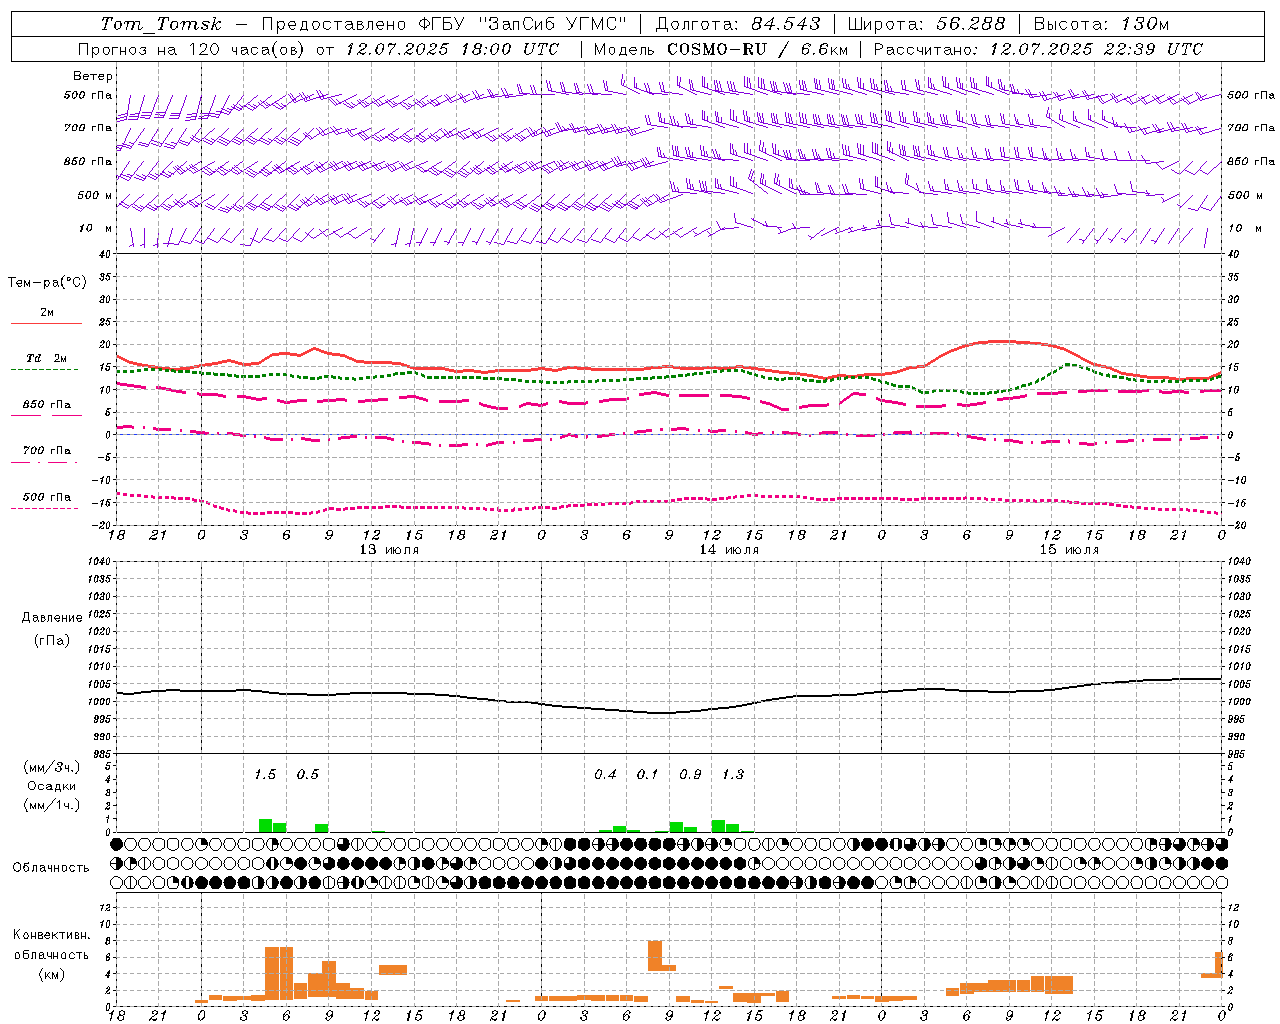
Task: Click the left '500 м' wind level label
Action: pos(95,195)
